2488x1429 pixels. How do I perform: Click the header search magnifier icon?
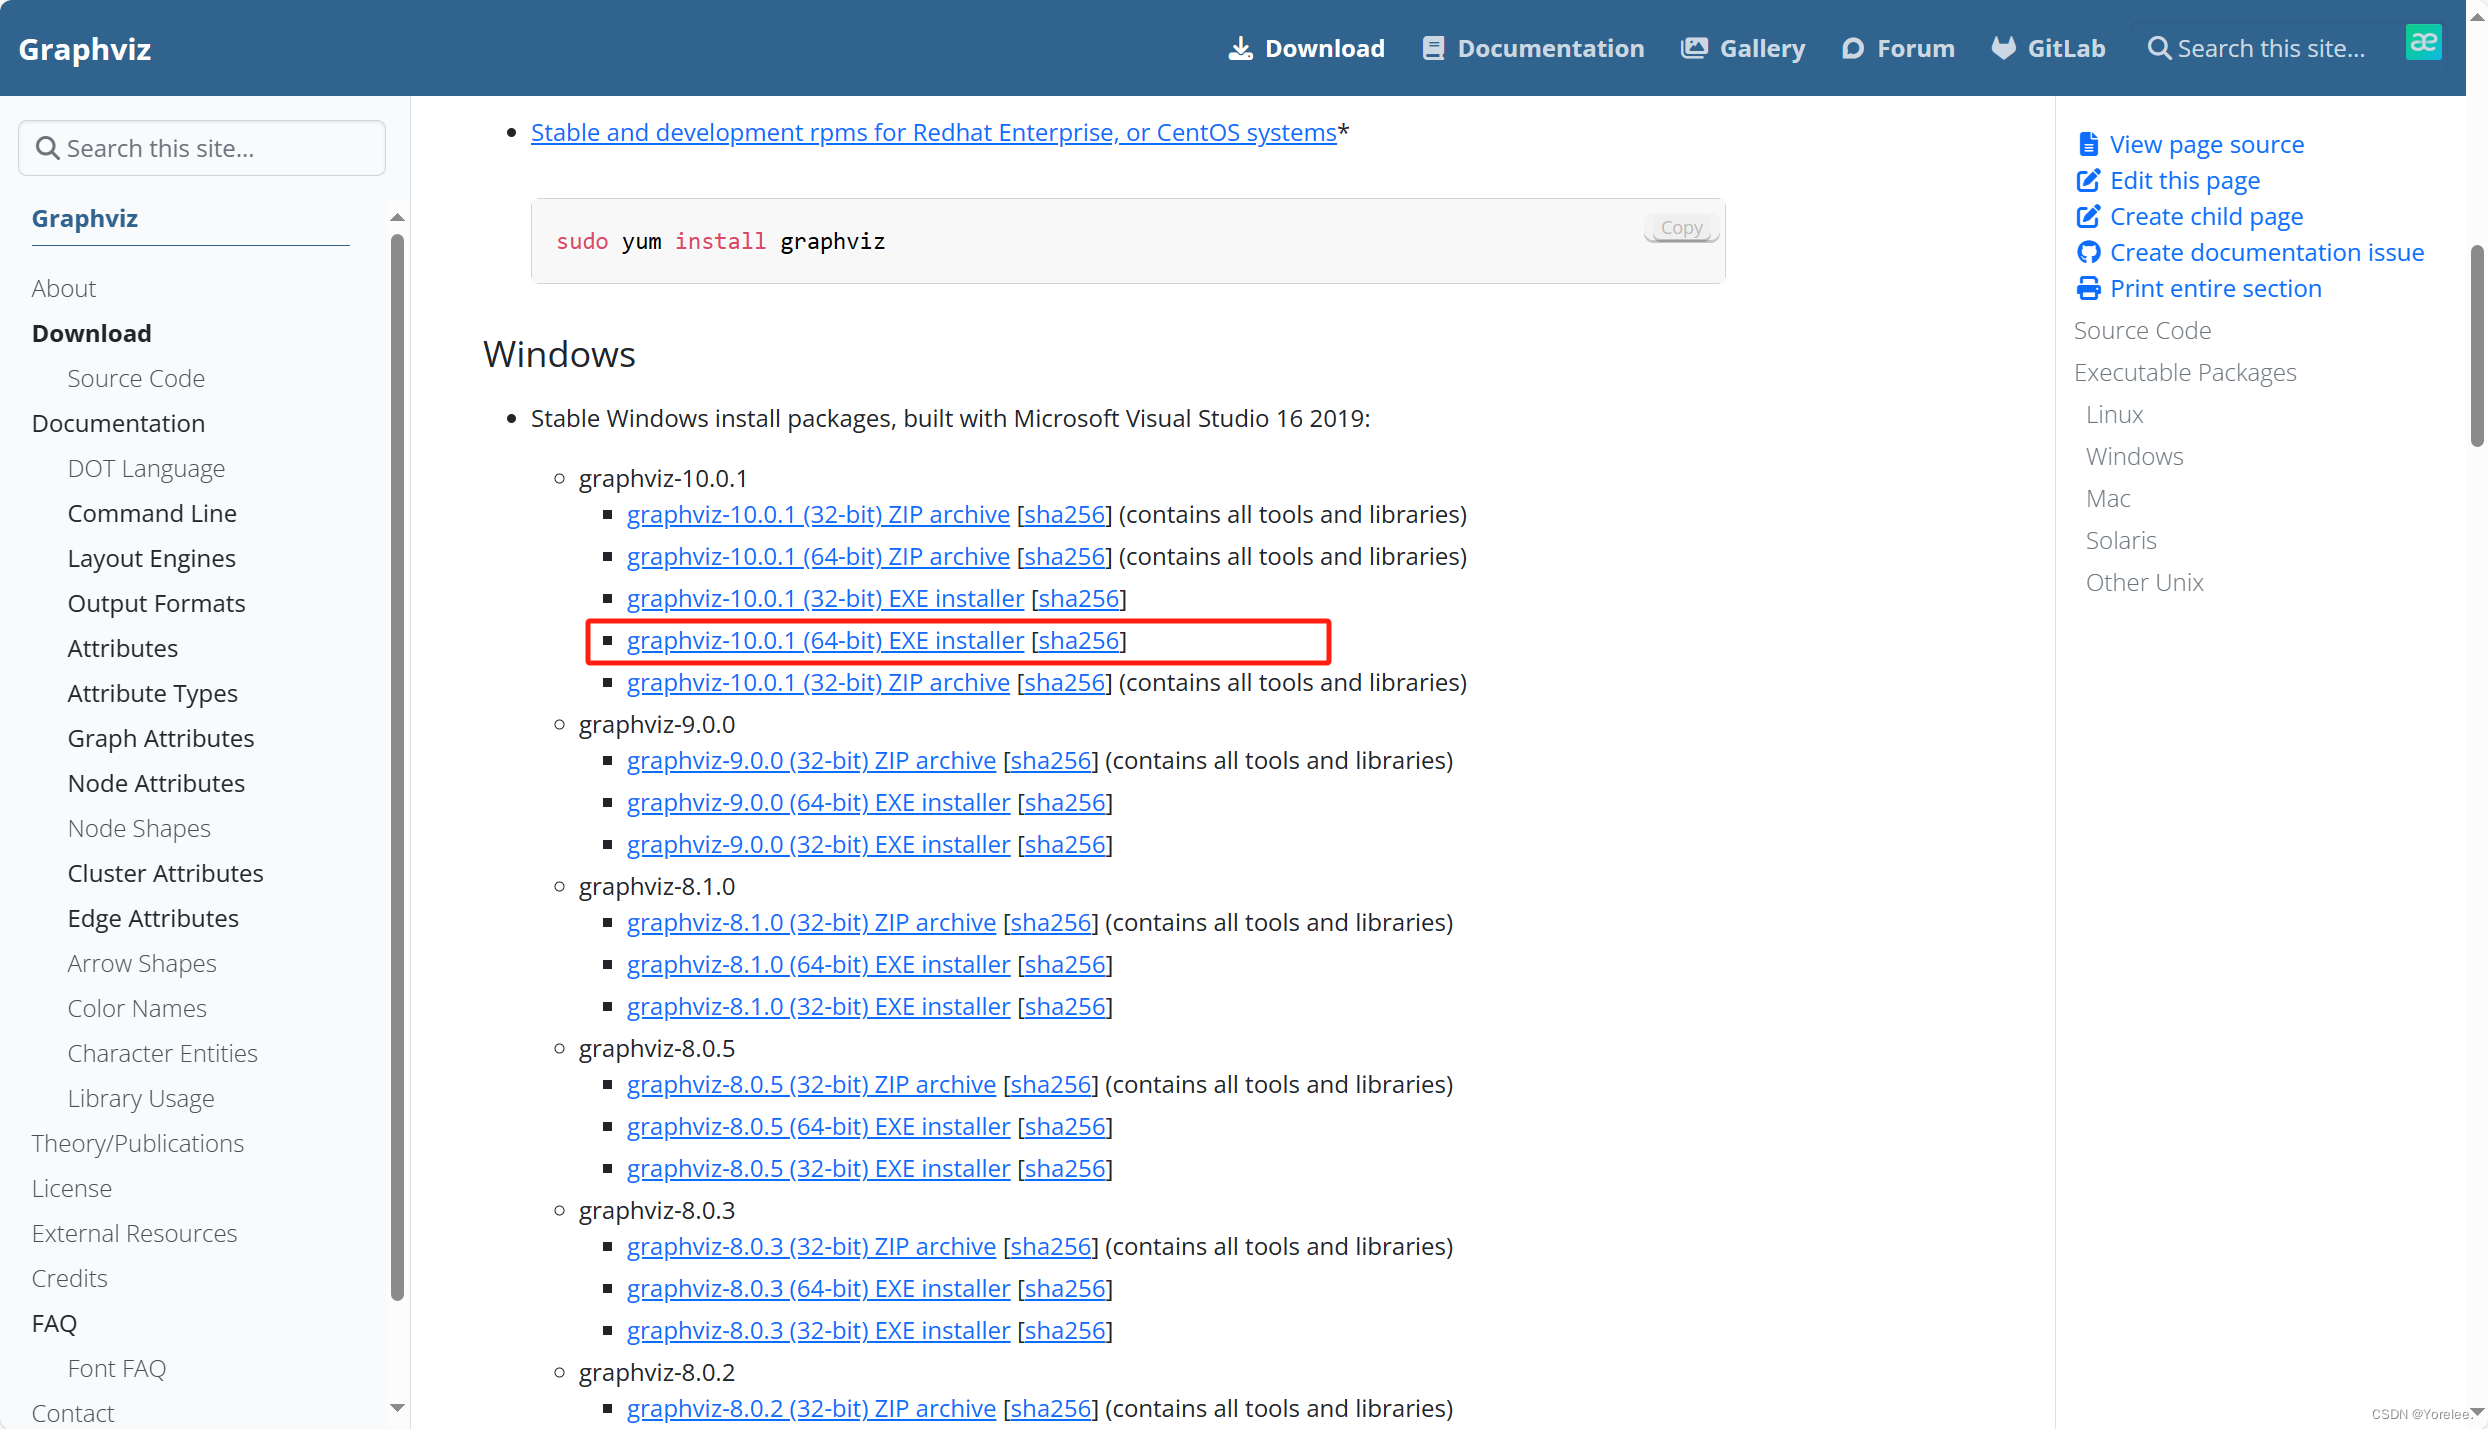pos(2159,48)
